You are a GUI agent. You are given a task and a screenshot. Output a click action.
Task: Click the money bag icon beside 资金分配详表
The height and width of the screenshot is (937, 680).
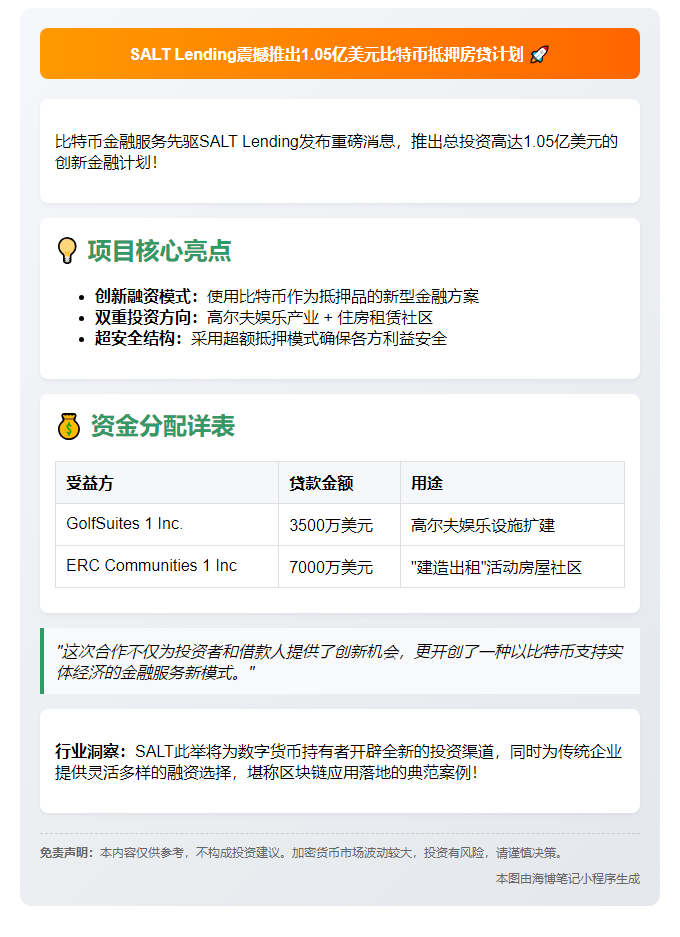pyautogui.click(x=68, y=427)
